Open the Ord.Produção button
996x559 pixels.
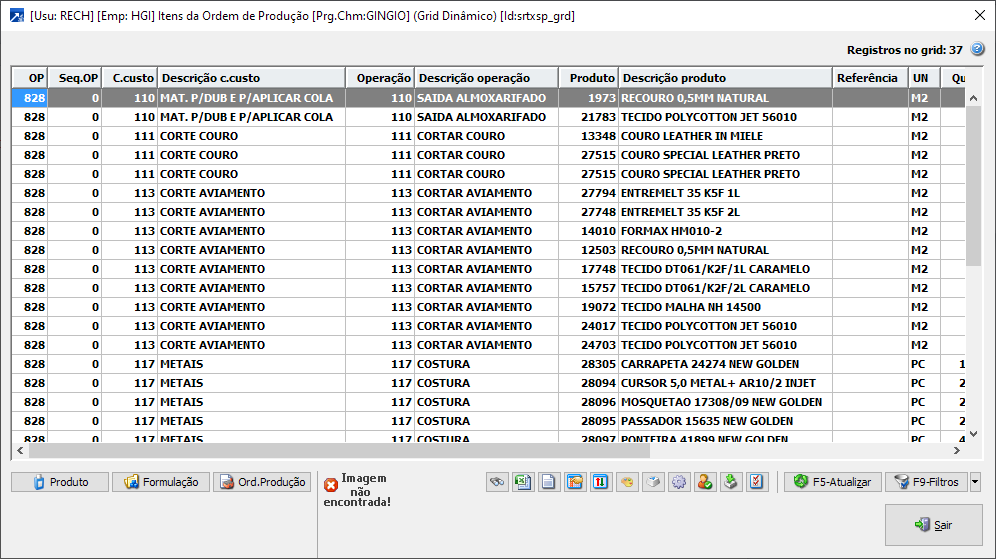[261, 482]
